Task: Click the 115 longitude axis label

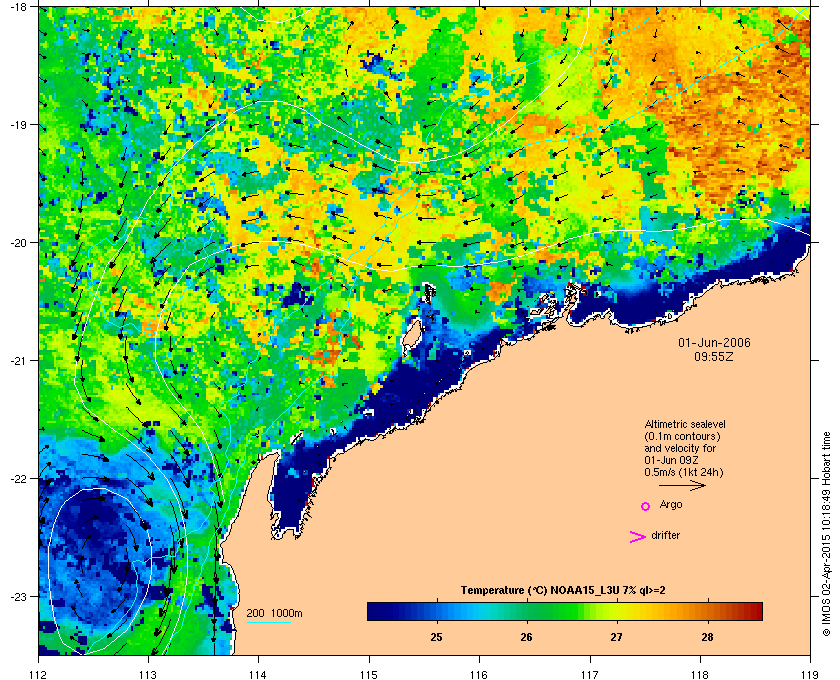Action: tap(369, 675)
